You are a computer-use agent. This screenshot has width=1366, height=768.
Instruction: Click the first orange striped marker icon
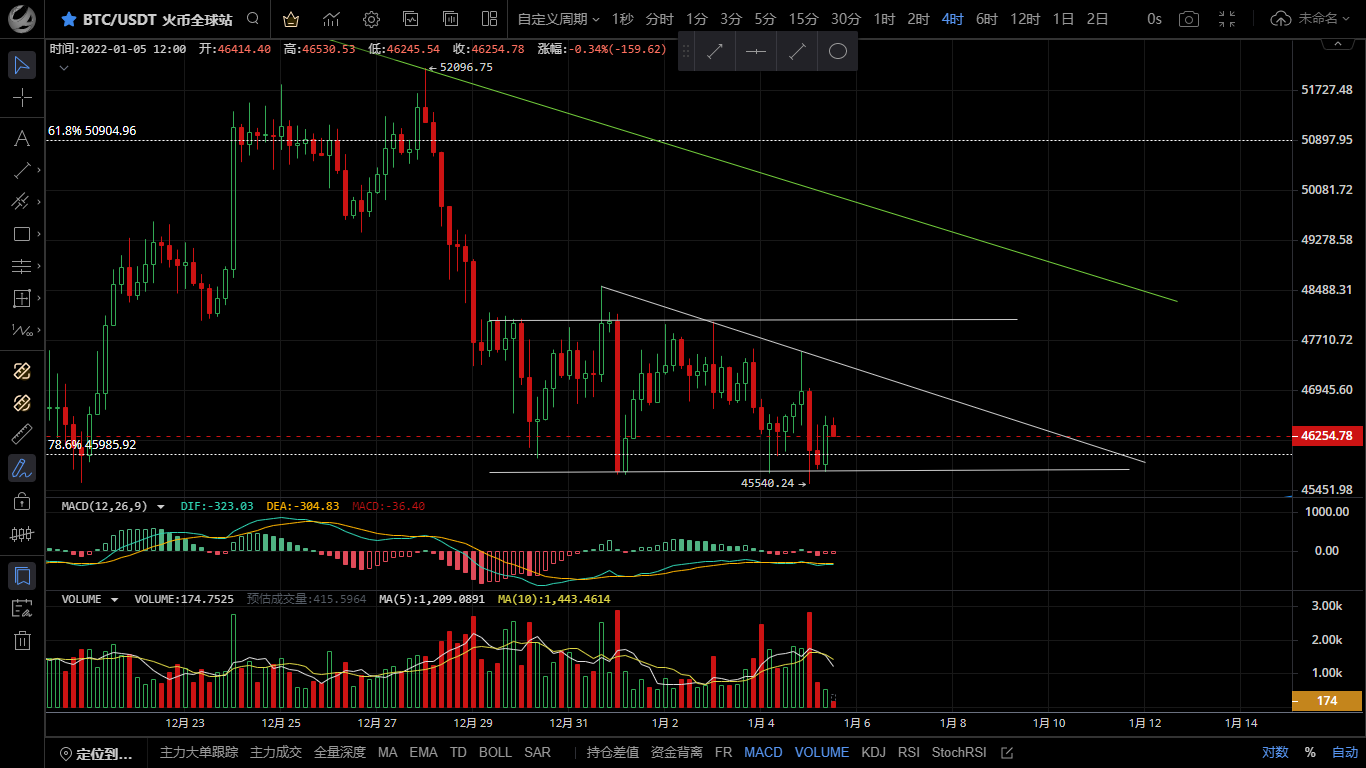(x=22, y=371)
